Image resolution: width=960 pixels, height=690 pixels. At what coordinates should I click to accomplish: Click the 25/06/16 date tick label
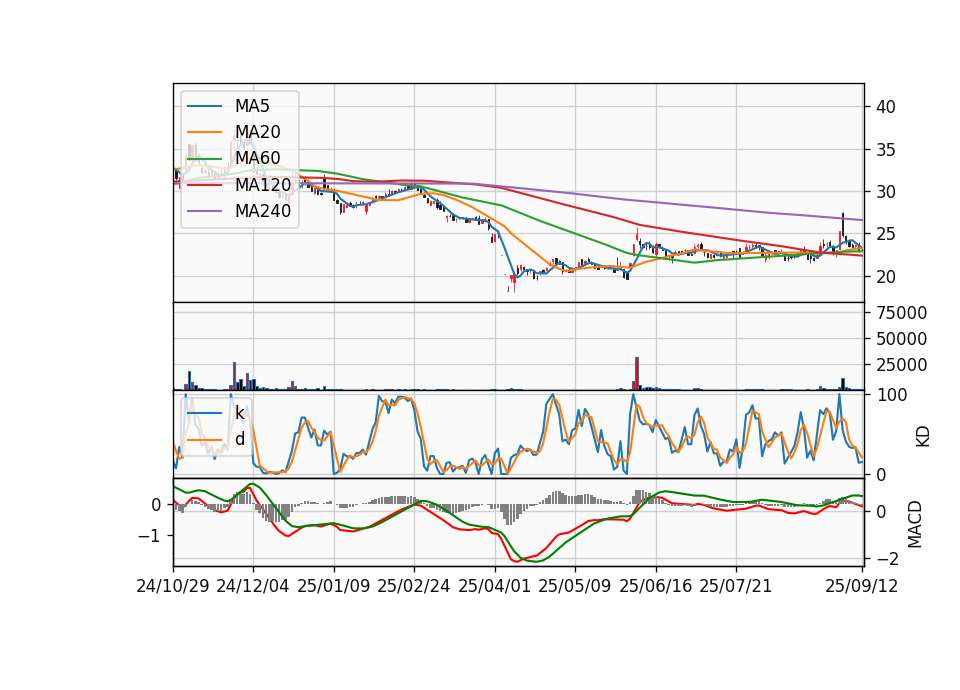point(656,586)
